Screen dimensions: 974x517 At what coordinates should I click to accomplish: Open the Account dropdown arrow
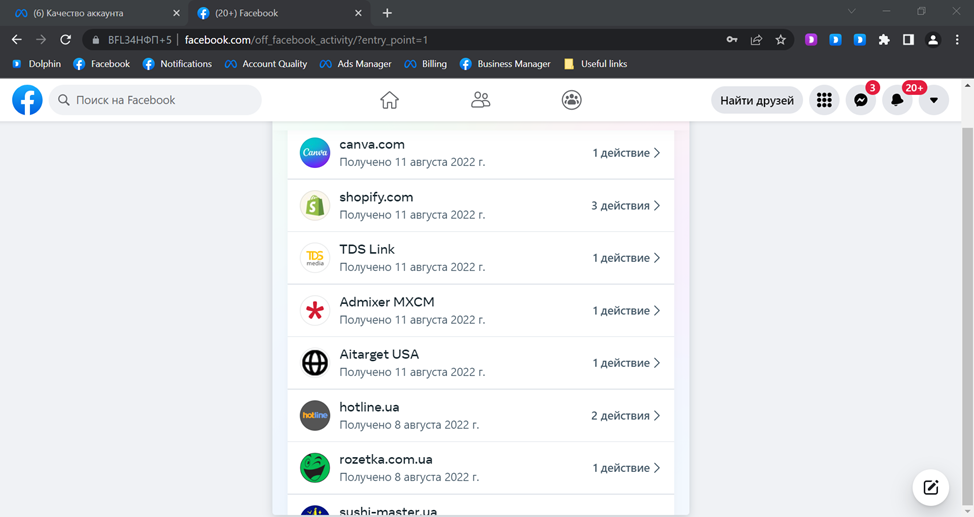click(x=934, y=100)
